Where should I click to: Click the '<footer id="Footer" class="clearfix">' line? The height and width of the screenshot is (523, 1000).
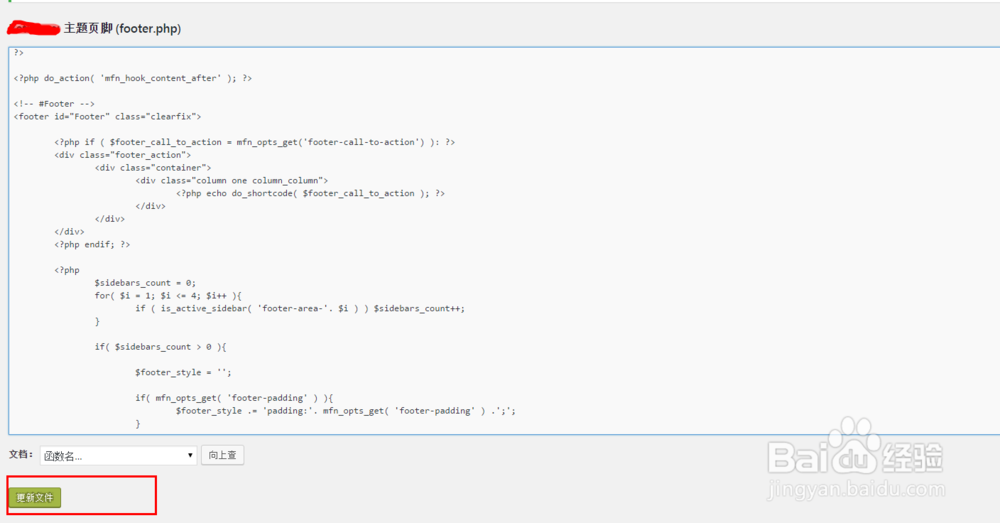[107, 117]
